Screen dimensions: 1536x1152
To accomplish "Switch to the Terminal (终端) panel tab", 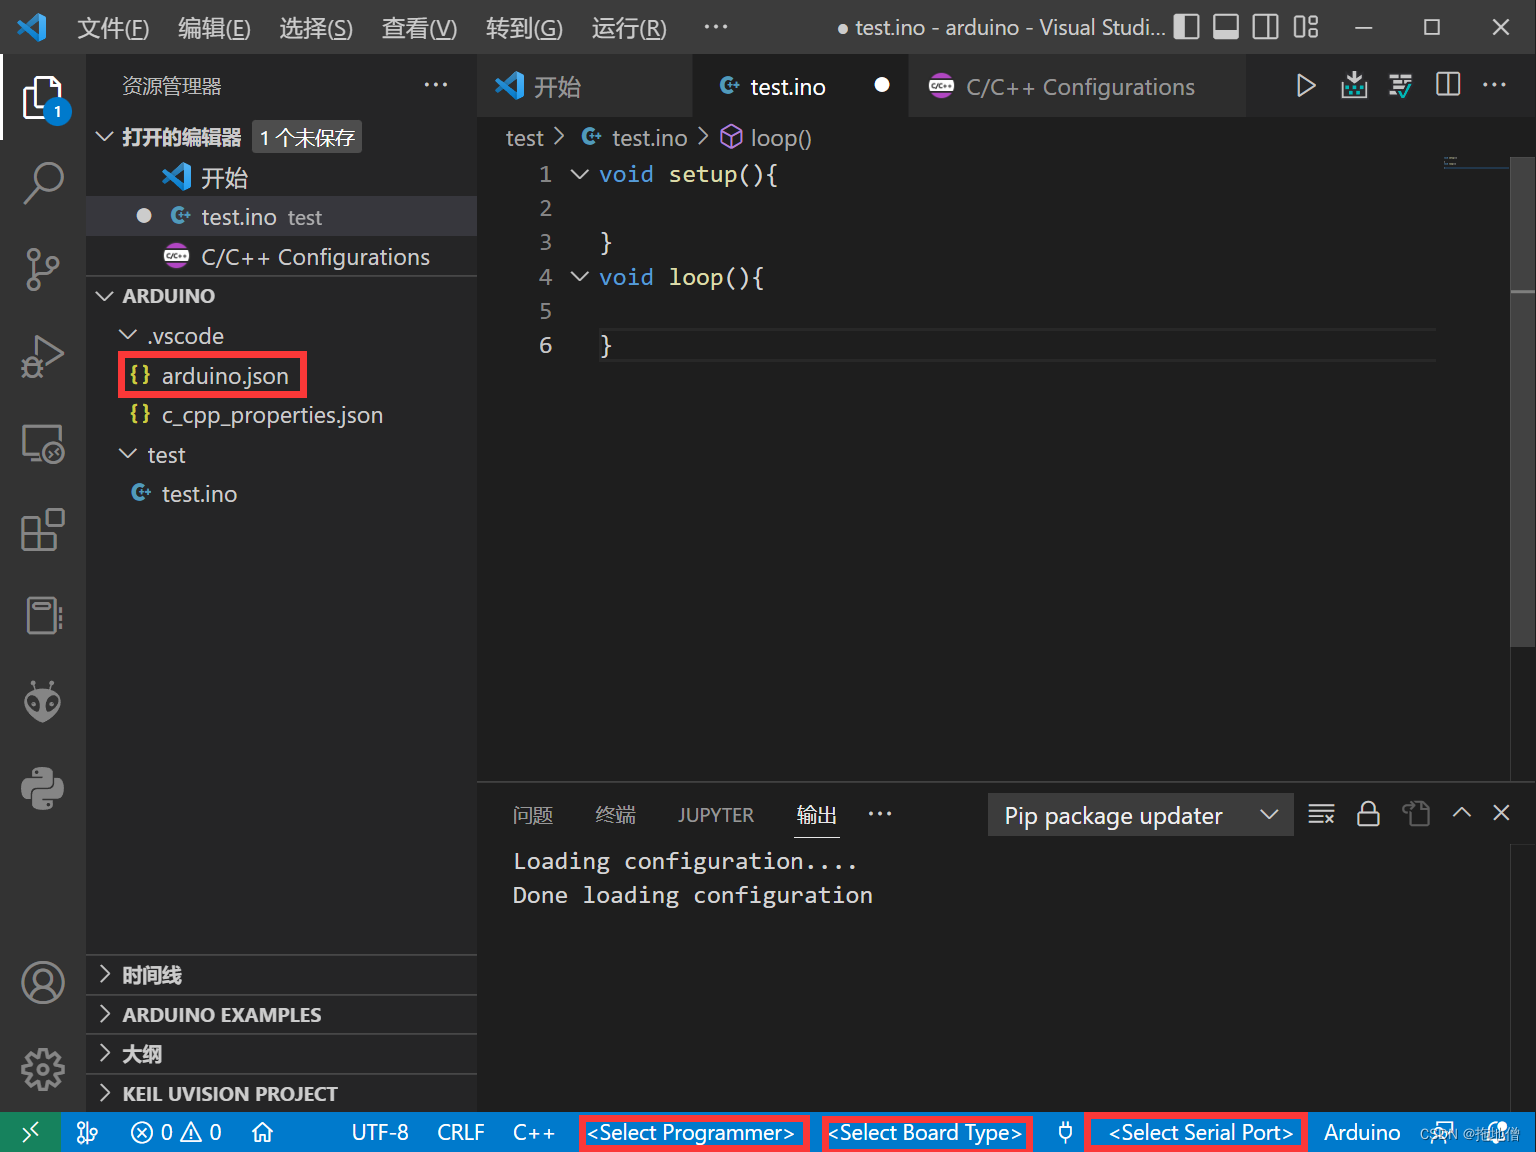I will coord(615,815).
